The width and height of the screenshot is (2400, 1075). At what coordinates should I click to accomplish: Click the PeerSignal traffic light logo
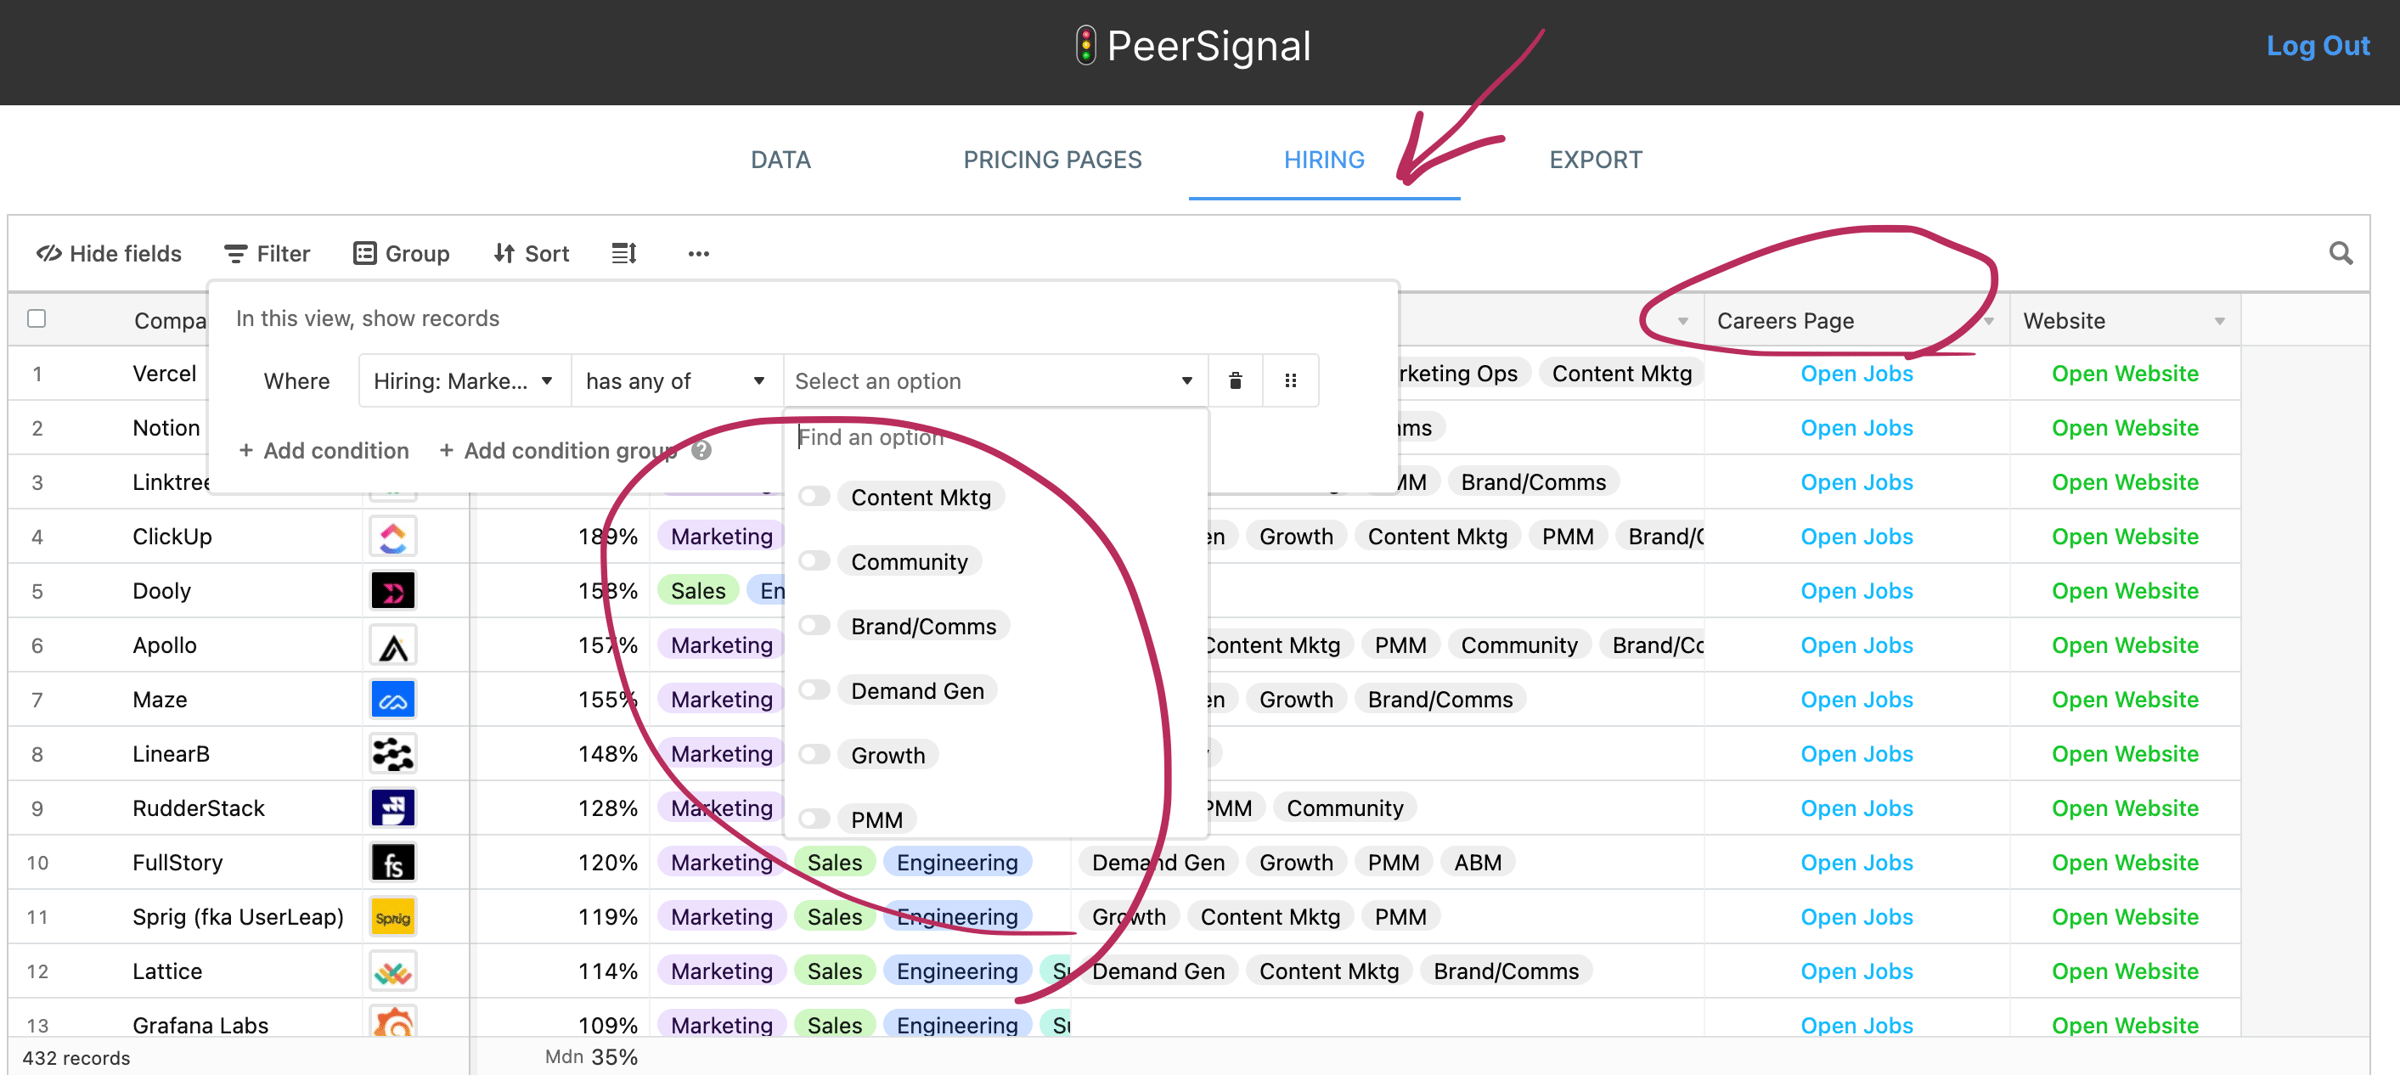[1085, 46]
